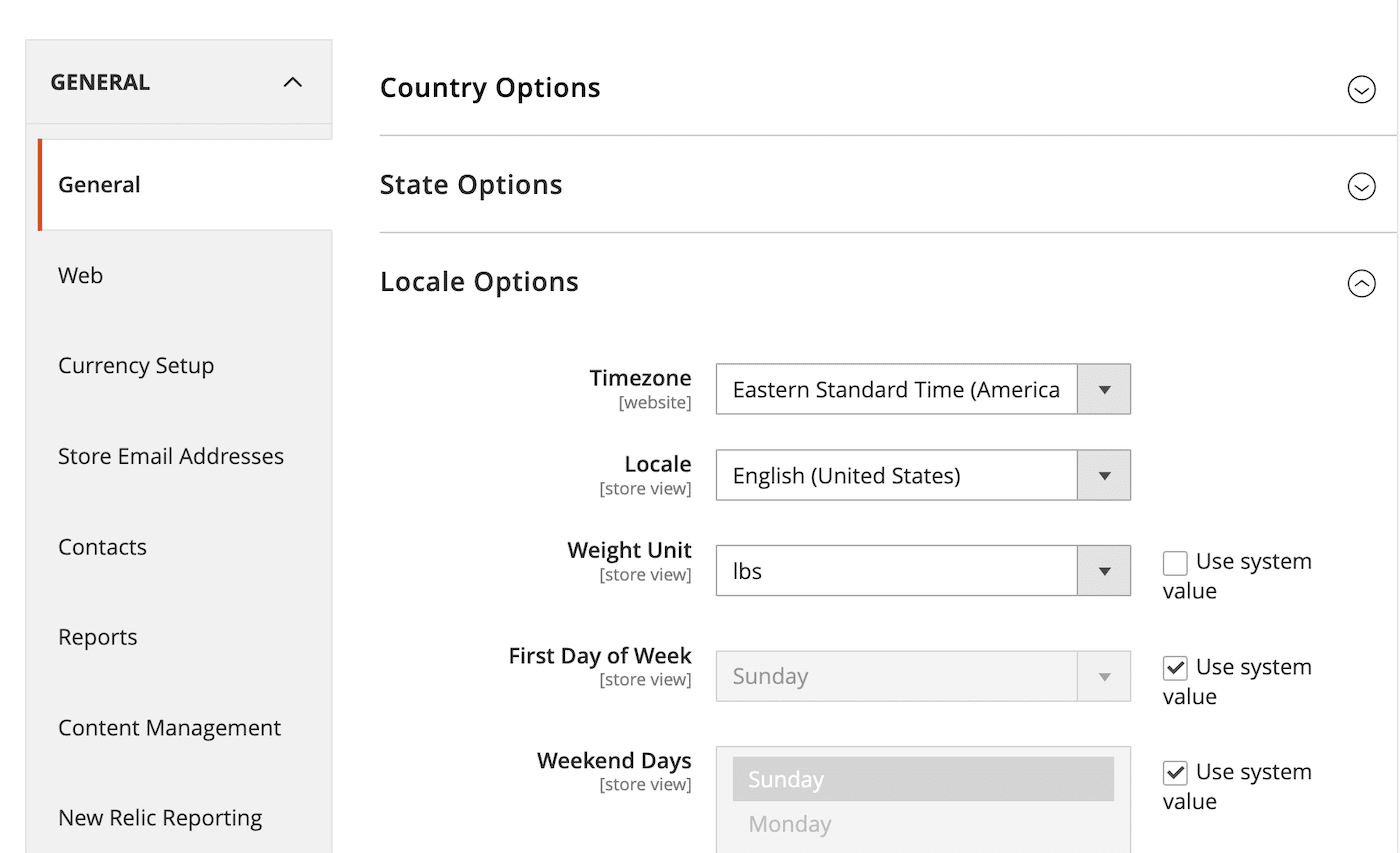Open the Content Management settings
Image resolution: width=1400 pixels, height=853 pixels.
pyautogui.click(x=169, y=728)
